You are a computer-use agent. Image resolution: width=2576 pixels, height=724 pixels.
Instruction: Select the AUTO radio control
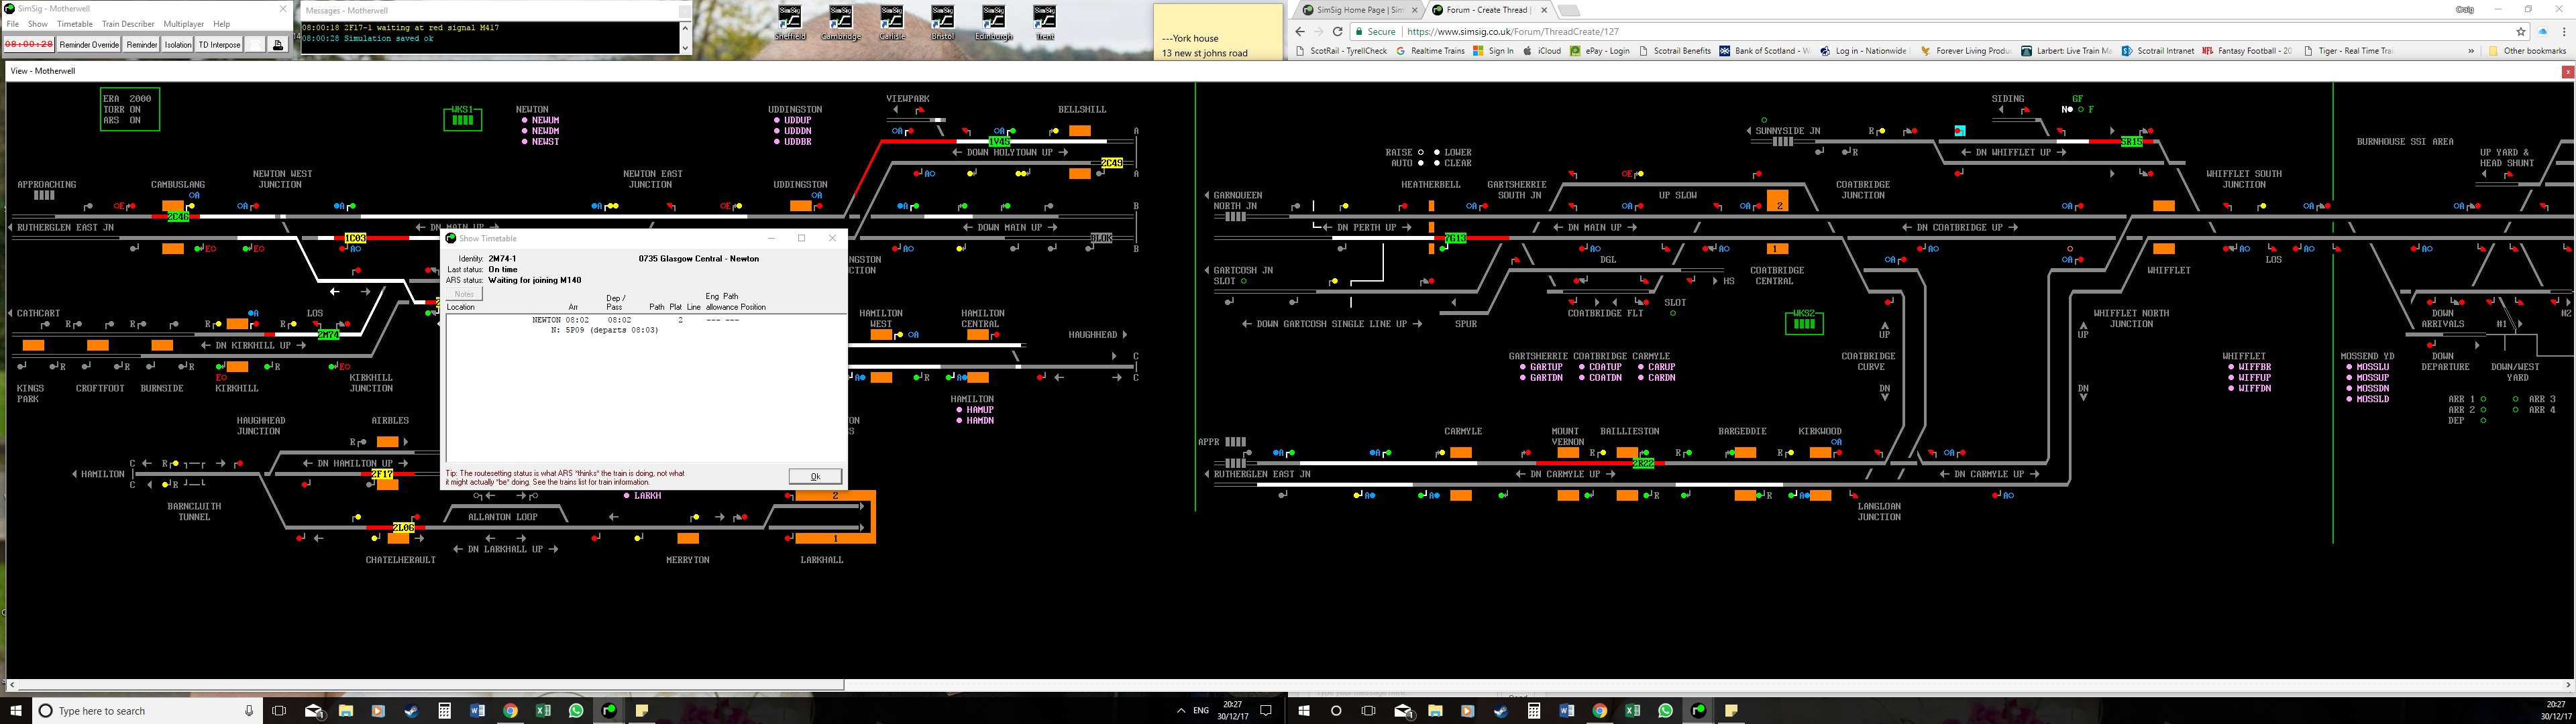coord(1420,163)
